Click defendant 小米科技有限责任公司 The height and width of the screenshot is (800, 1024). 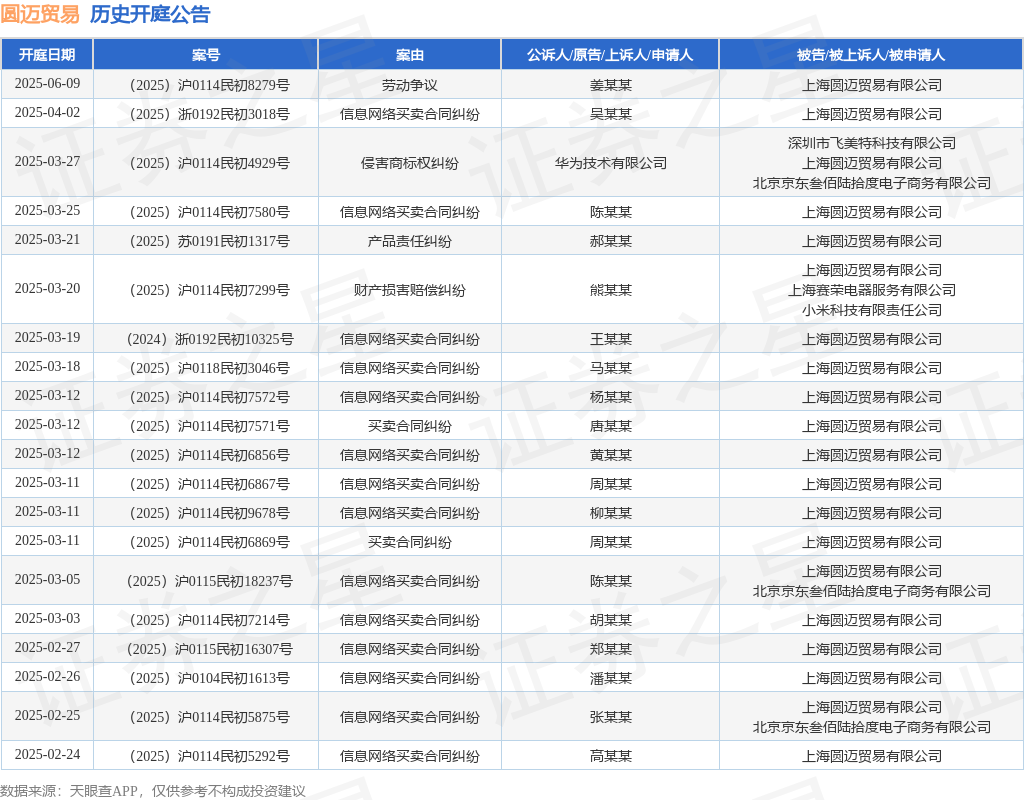872,310
